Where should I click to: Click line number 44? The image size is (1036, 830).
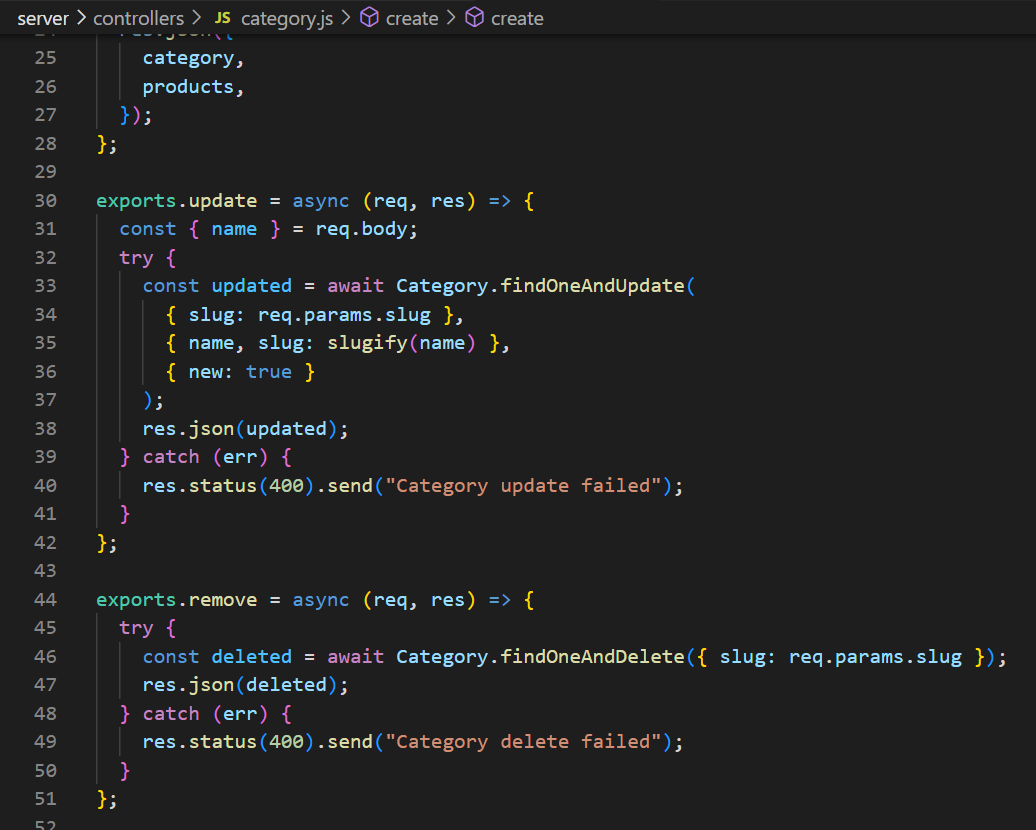46,599
